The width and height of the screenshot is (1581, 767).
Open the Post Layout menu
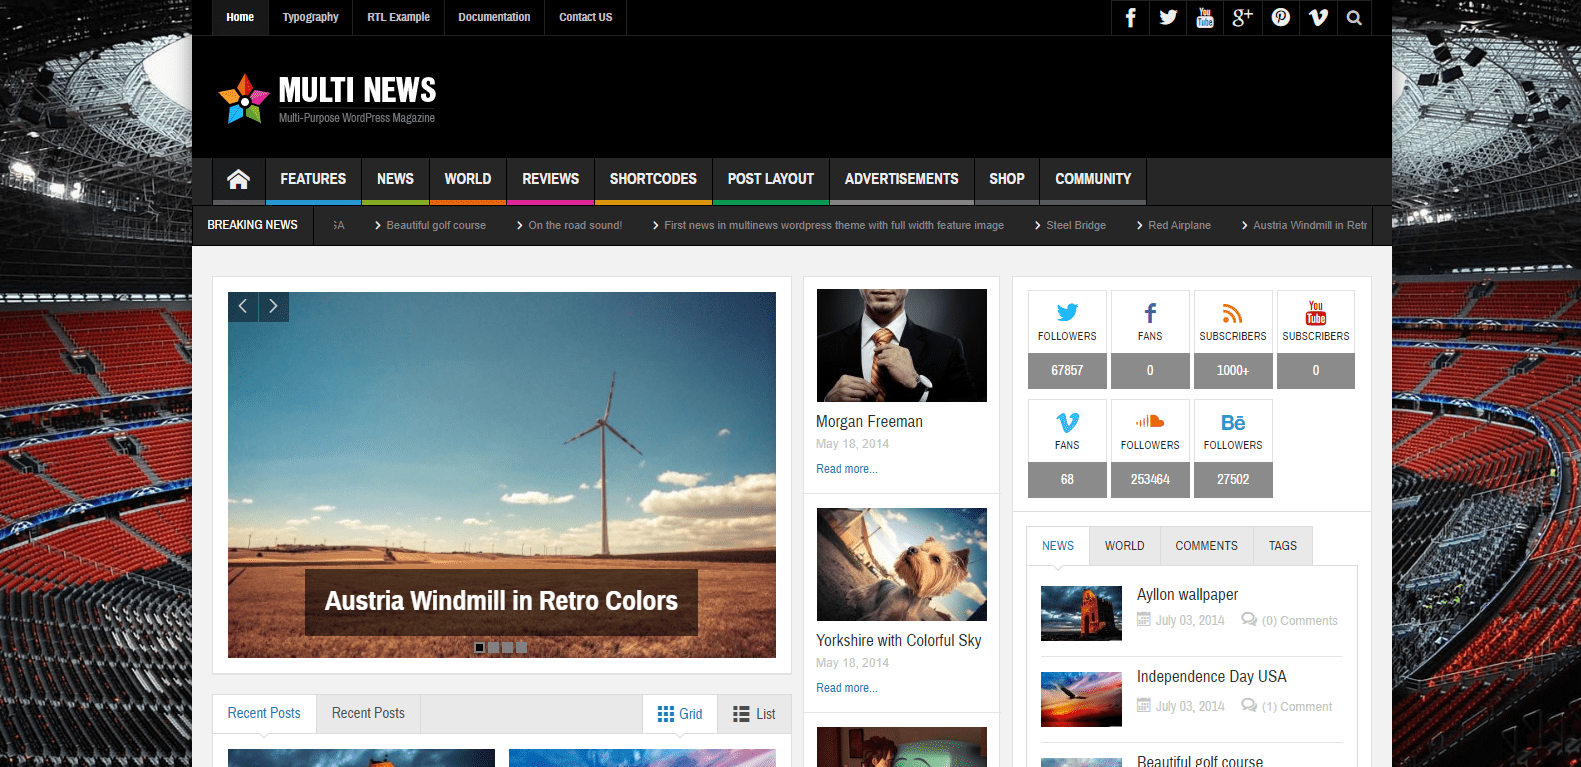771,180
